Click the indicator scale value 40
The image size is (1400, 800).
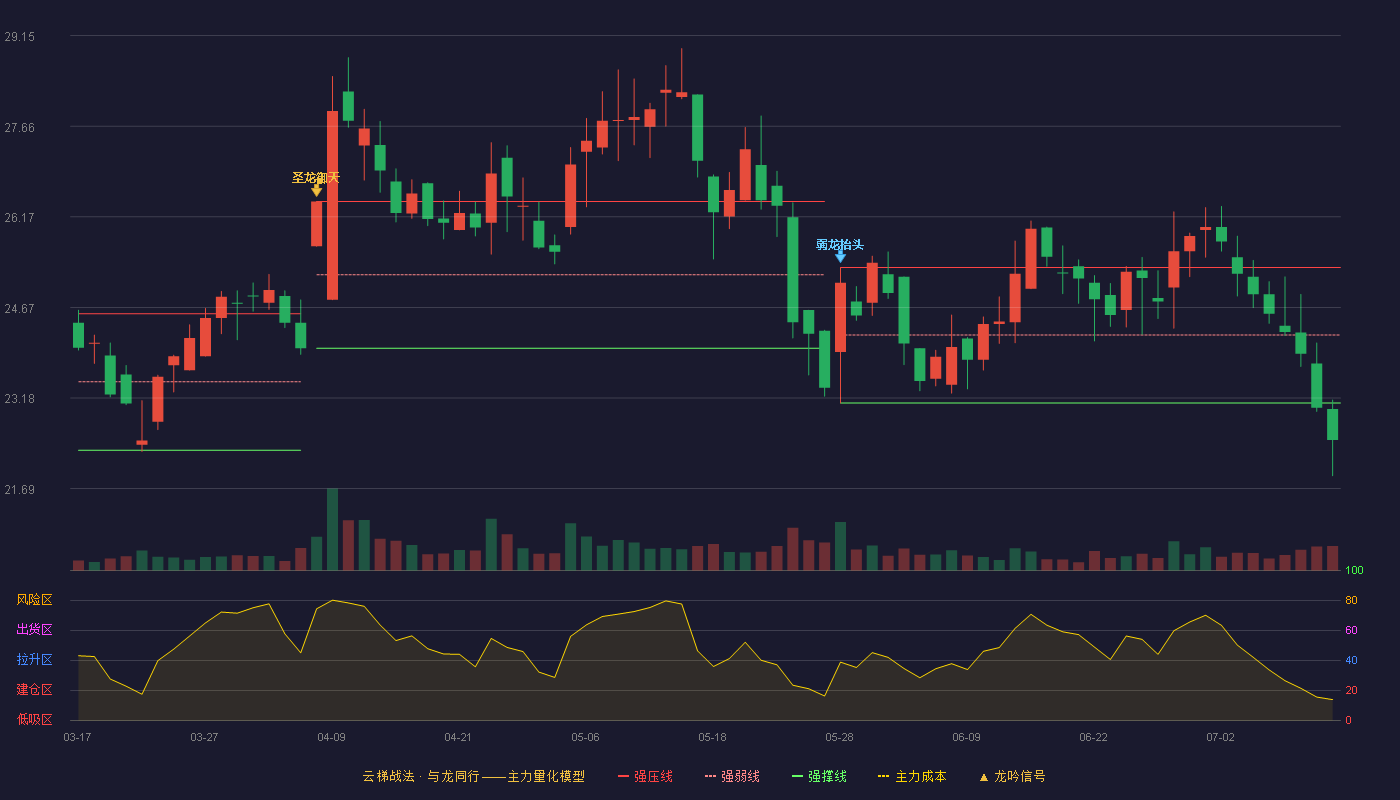(1351, 660)
